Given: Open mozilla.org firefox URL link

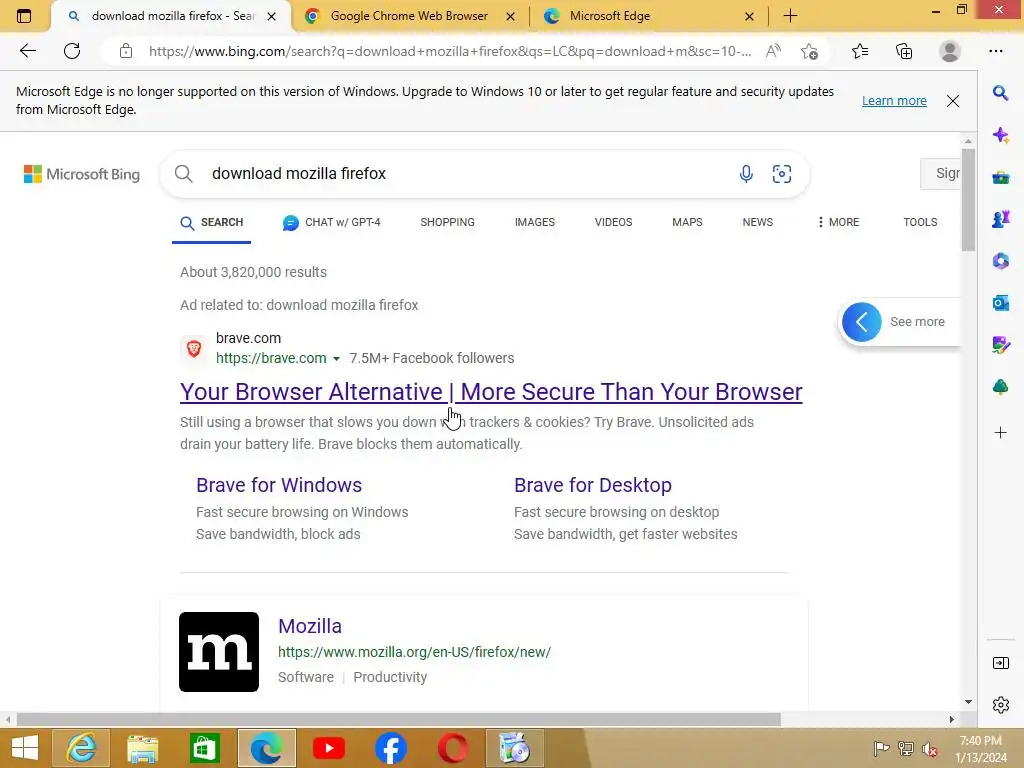Looking at the screenshot, I should point(415,652).
